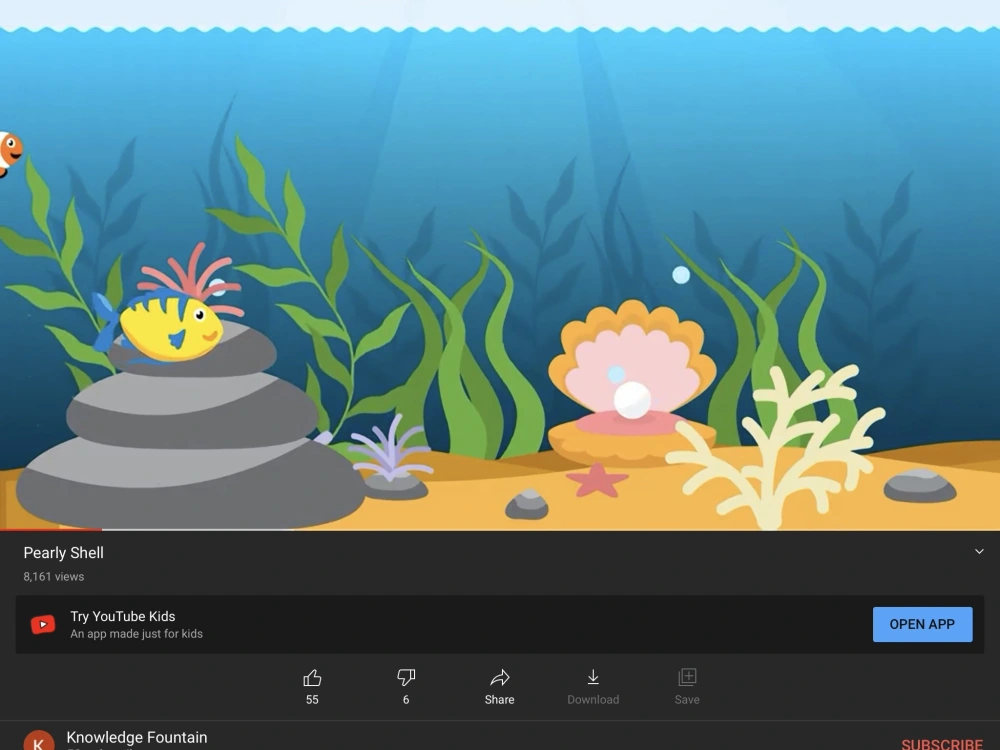Open Knowledge Fountain channel name
1000x750 pixels.
136,737
